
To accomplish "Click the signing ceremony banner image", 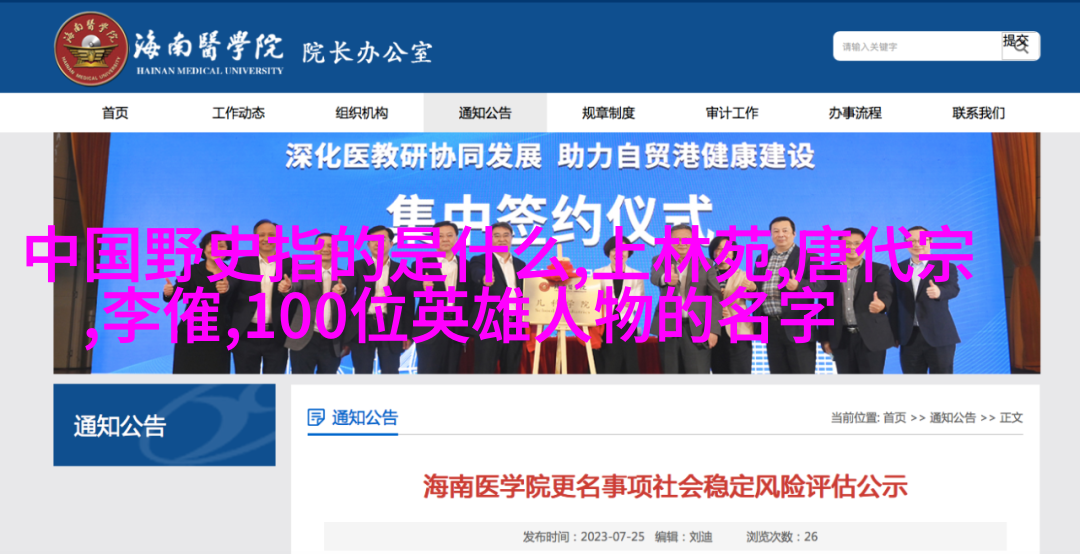I will [x=547, y=253].
